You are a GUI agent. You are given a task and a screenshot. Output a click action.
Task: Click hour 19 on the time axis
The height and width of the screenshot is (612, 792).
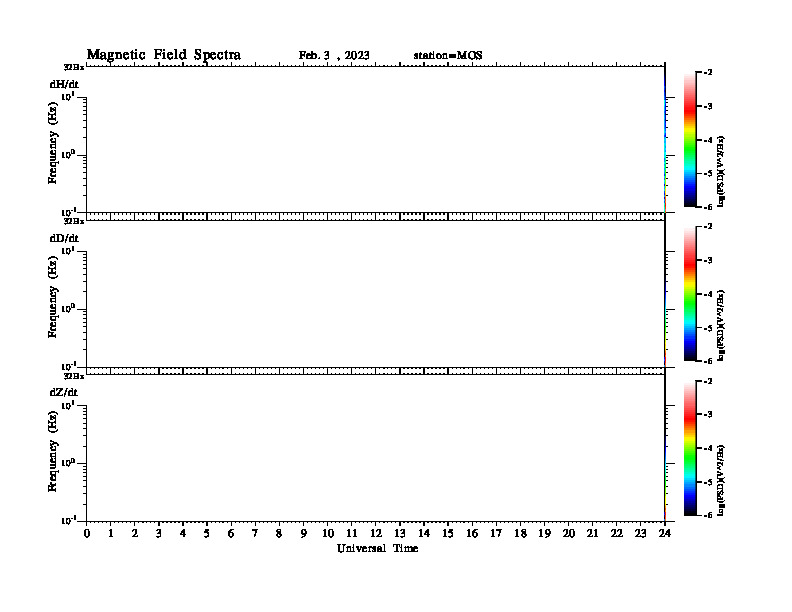(x=544, y=534)
